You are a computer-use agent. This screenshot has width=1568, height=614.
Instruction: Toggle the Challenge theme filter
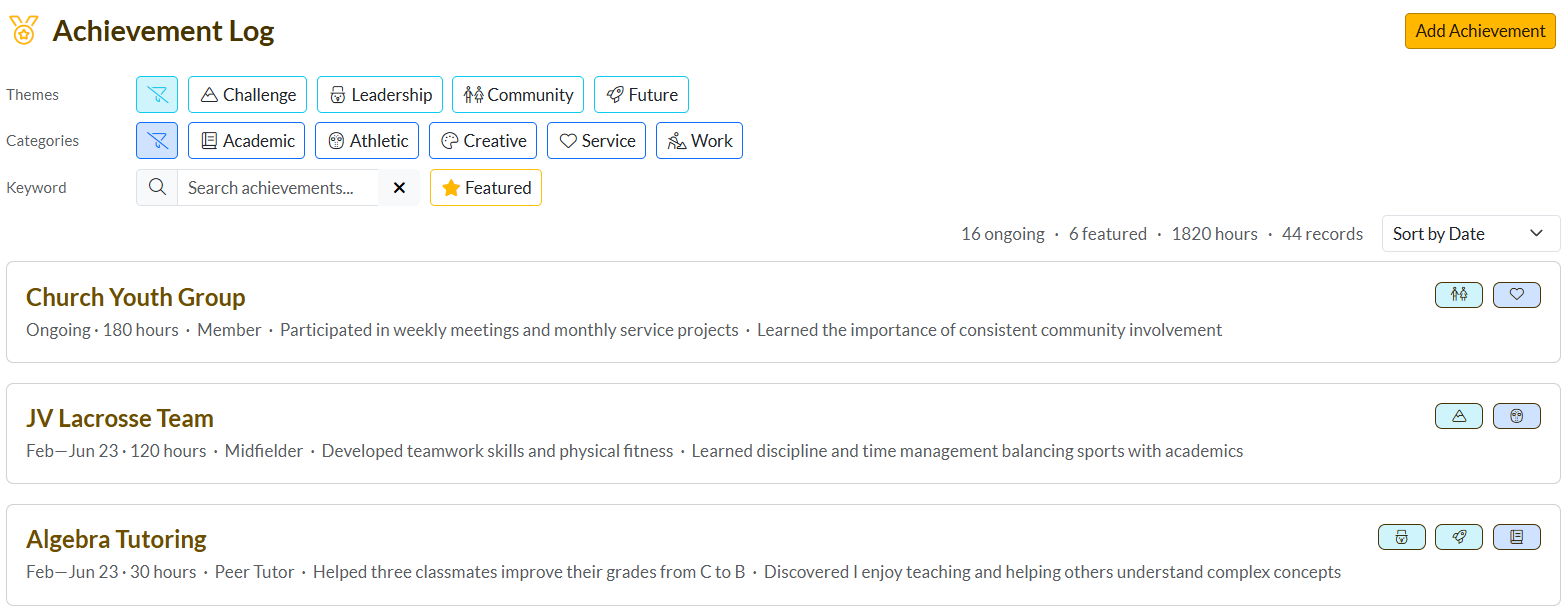(248, 95)
